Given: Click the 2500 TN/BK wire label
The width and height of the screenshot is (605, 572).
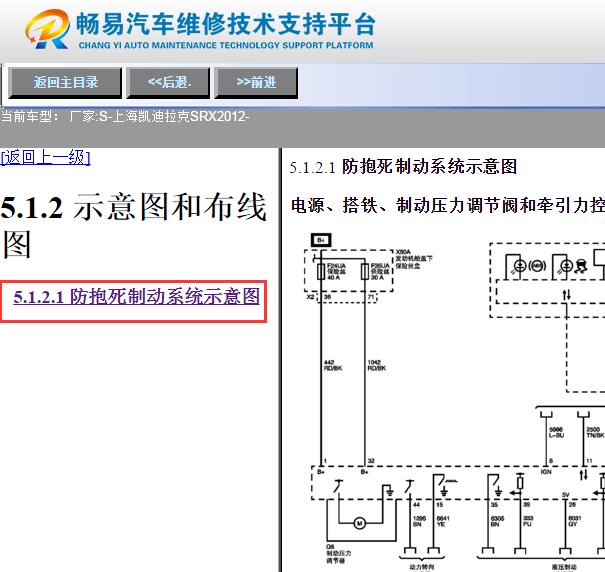Looking at the screenshot, I should pyautogui.click(x=595, y=432).
